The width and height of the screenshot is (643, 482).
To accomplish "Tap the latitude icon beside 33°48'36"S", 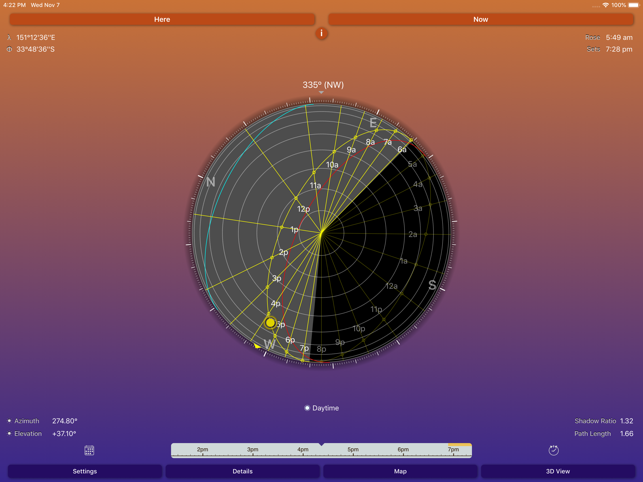I will 9,49.
